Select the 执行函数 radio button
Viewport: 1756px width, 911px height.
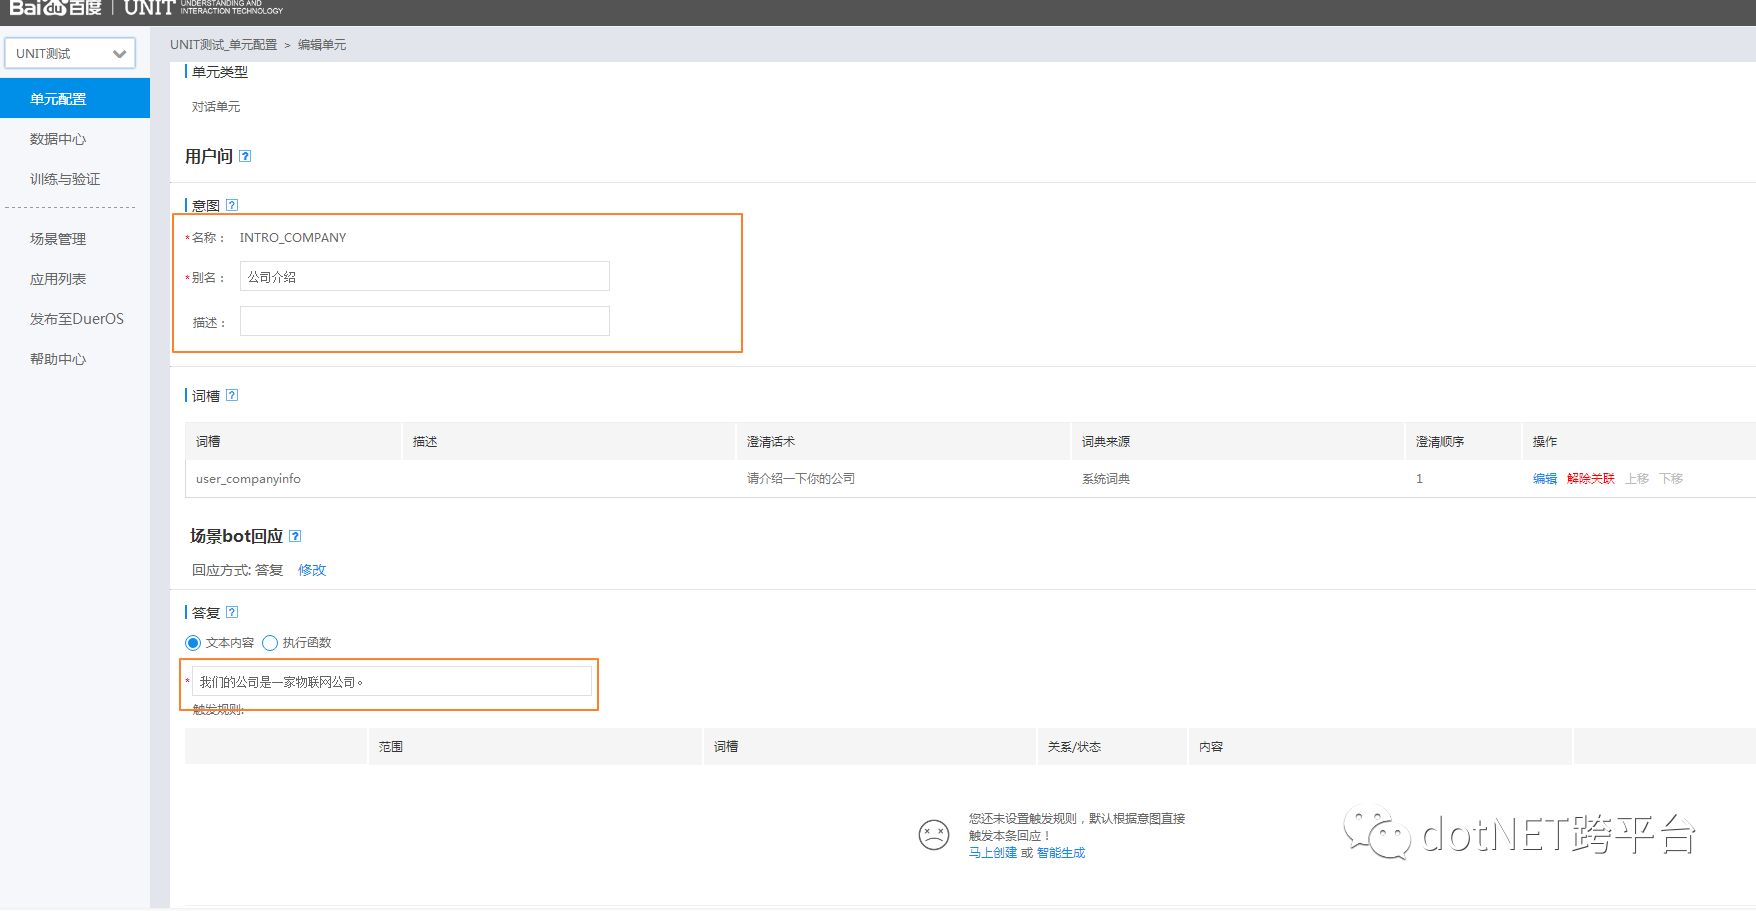[270, 643]
